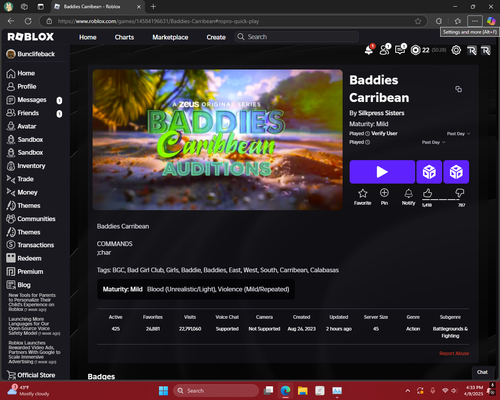Turn on Notify for this game
Screen dimensions: 500x400
pyautogui.click(x=408, y=197)
